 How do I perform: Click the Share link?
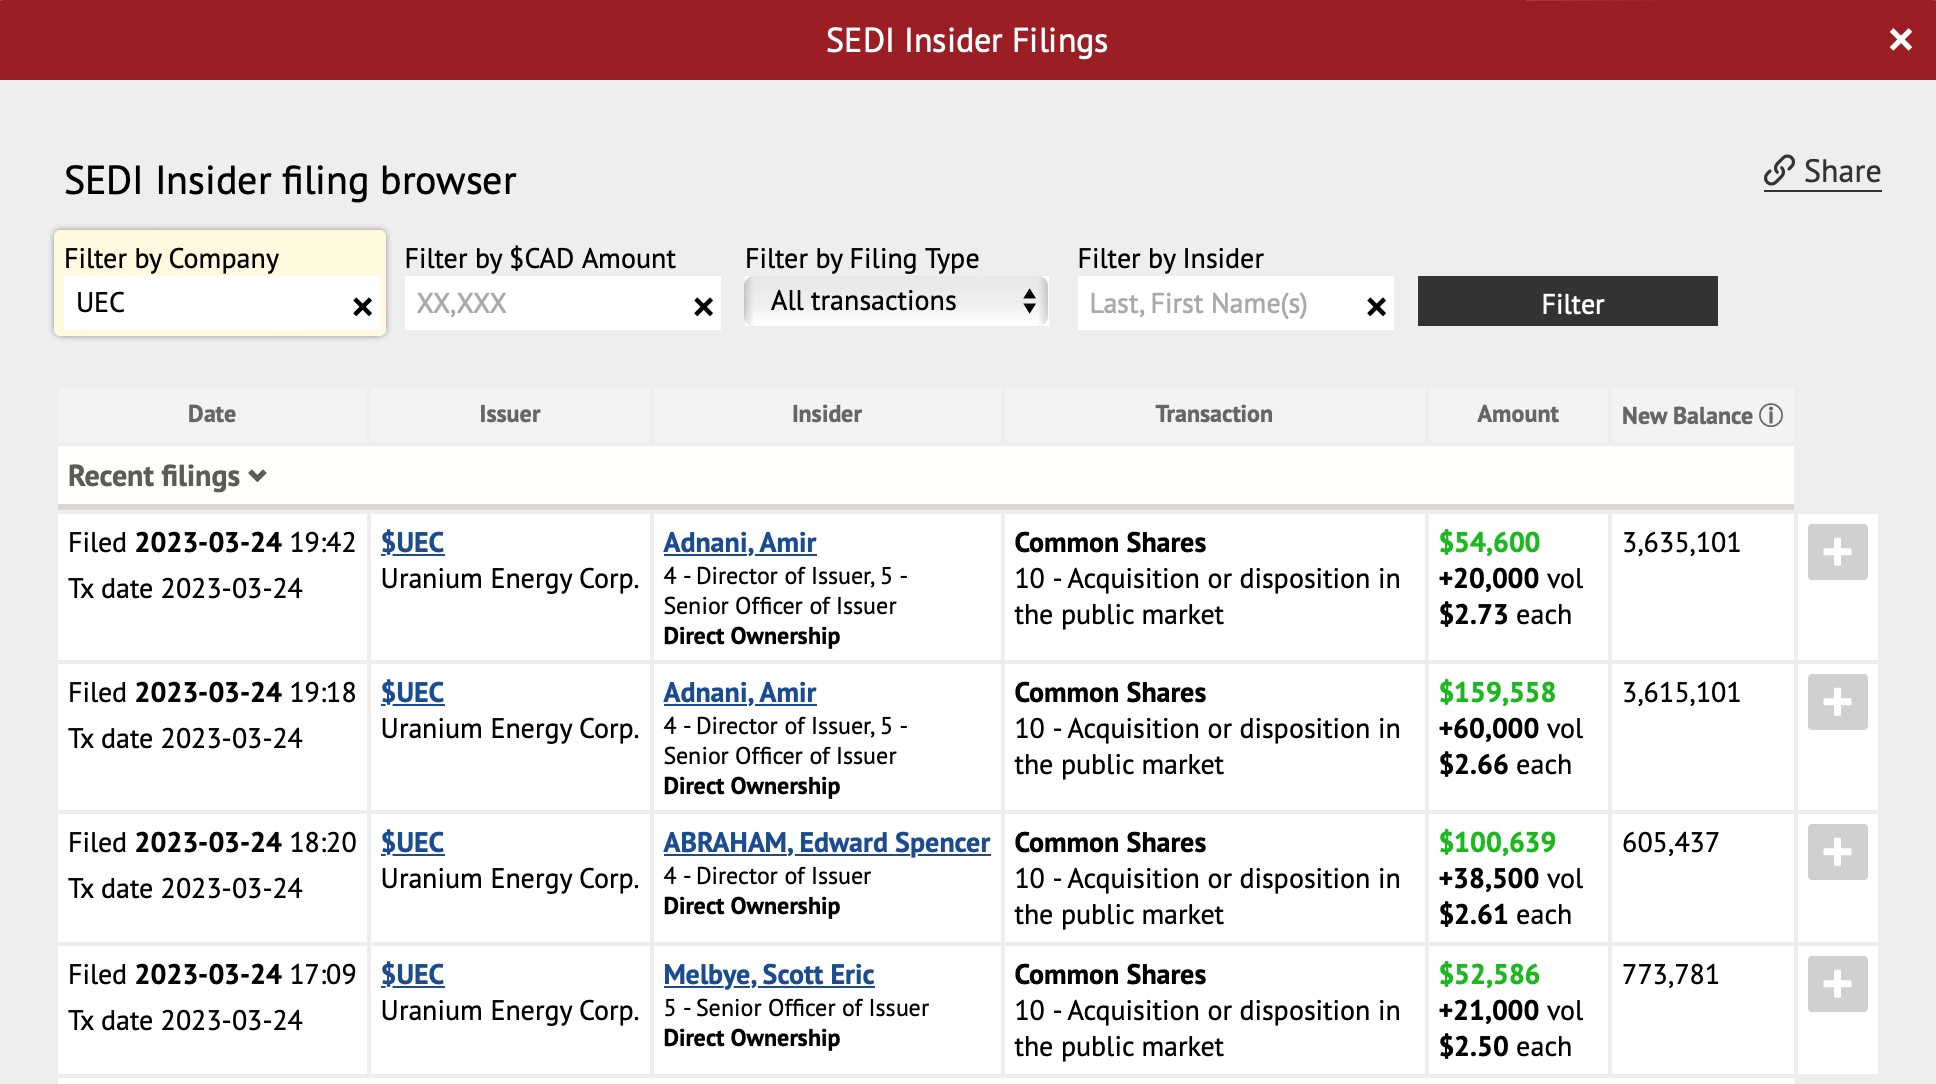click(1822, 171)
